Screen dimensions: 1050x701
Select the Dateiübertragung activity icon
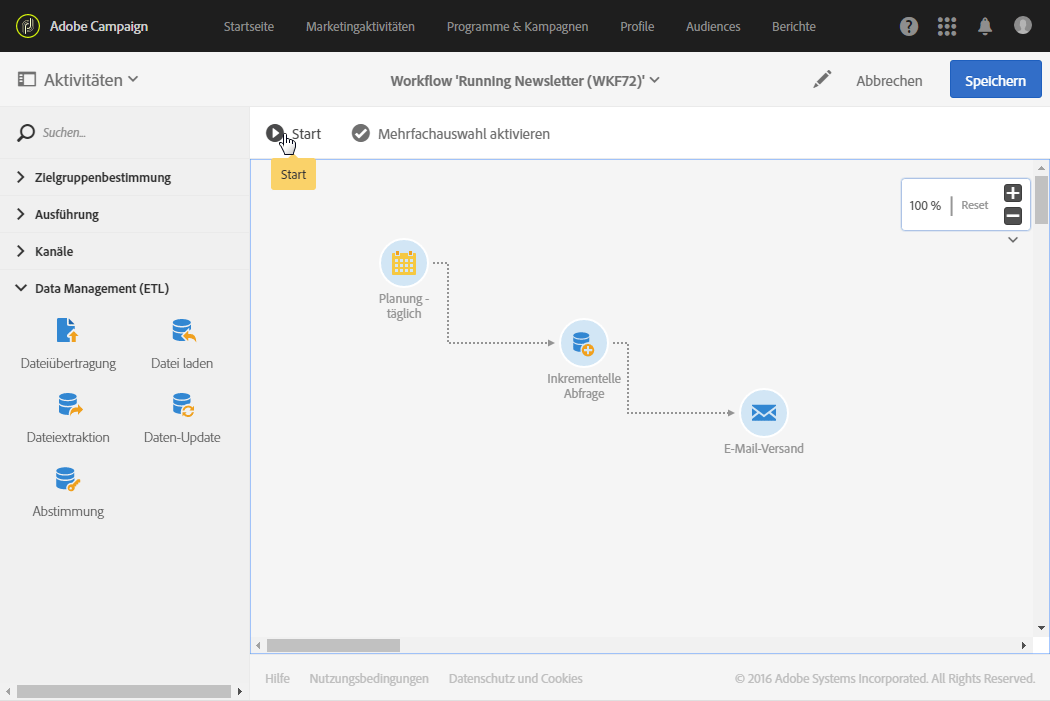pyautogui.click(x=67, y=330)
